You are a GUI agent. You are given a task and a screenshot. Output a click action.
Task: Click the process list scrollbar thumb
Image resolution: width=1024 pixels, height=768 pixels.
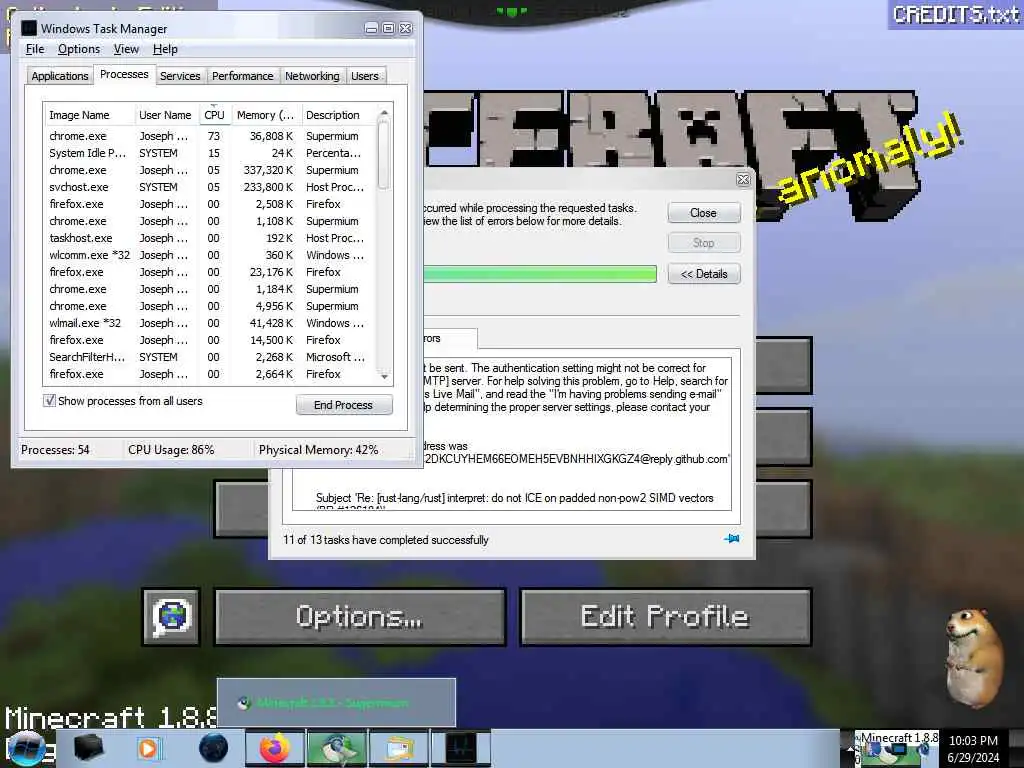coord(383,157)
